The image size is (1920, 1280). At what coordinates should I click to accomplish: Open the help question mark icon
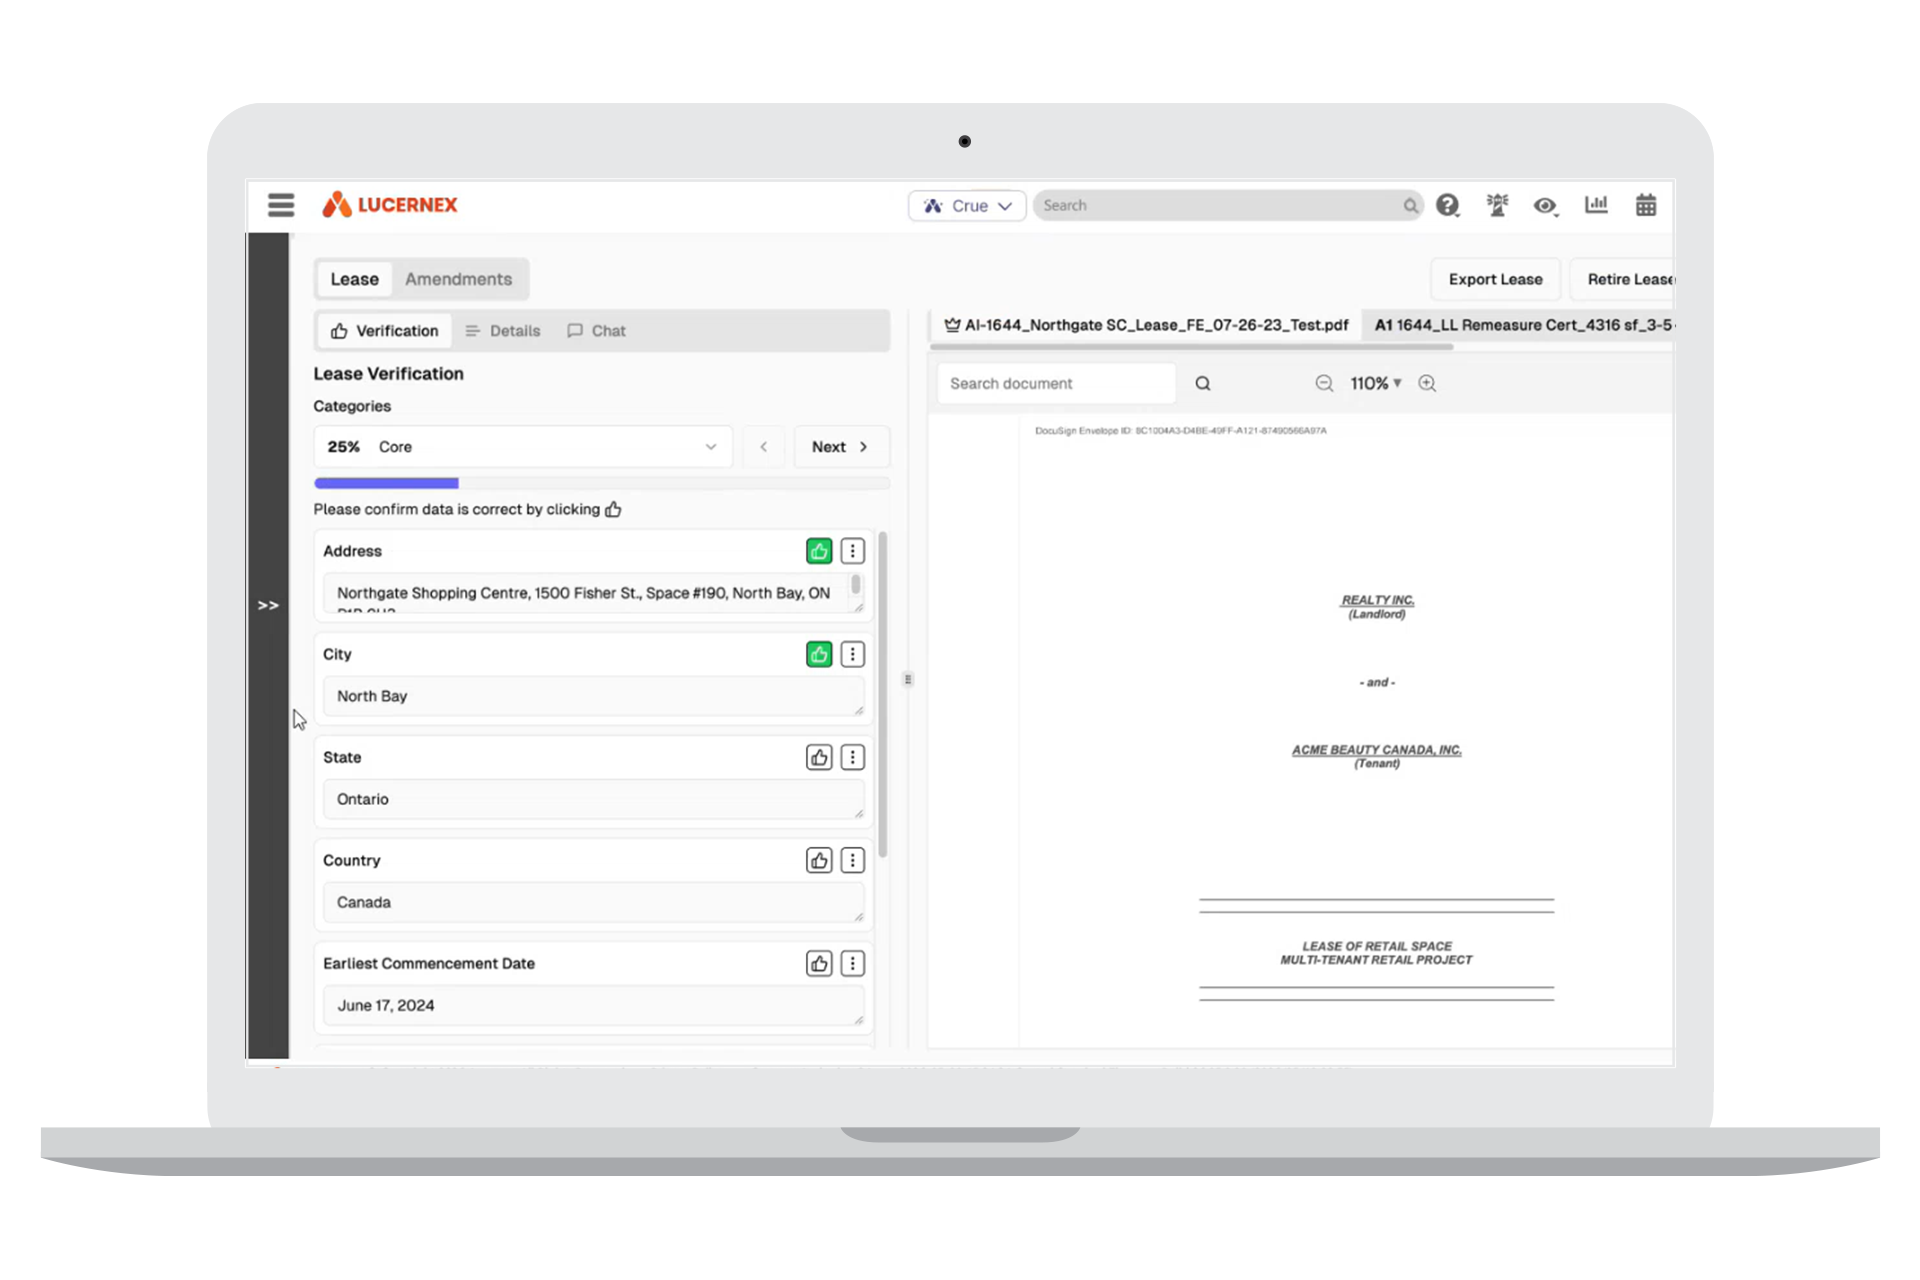tap(1447, 205)
